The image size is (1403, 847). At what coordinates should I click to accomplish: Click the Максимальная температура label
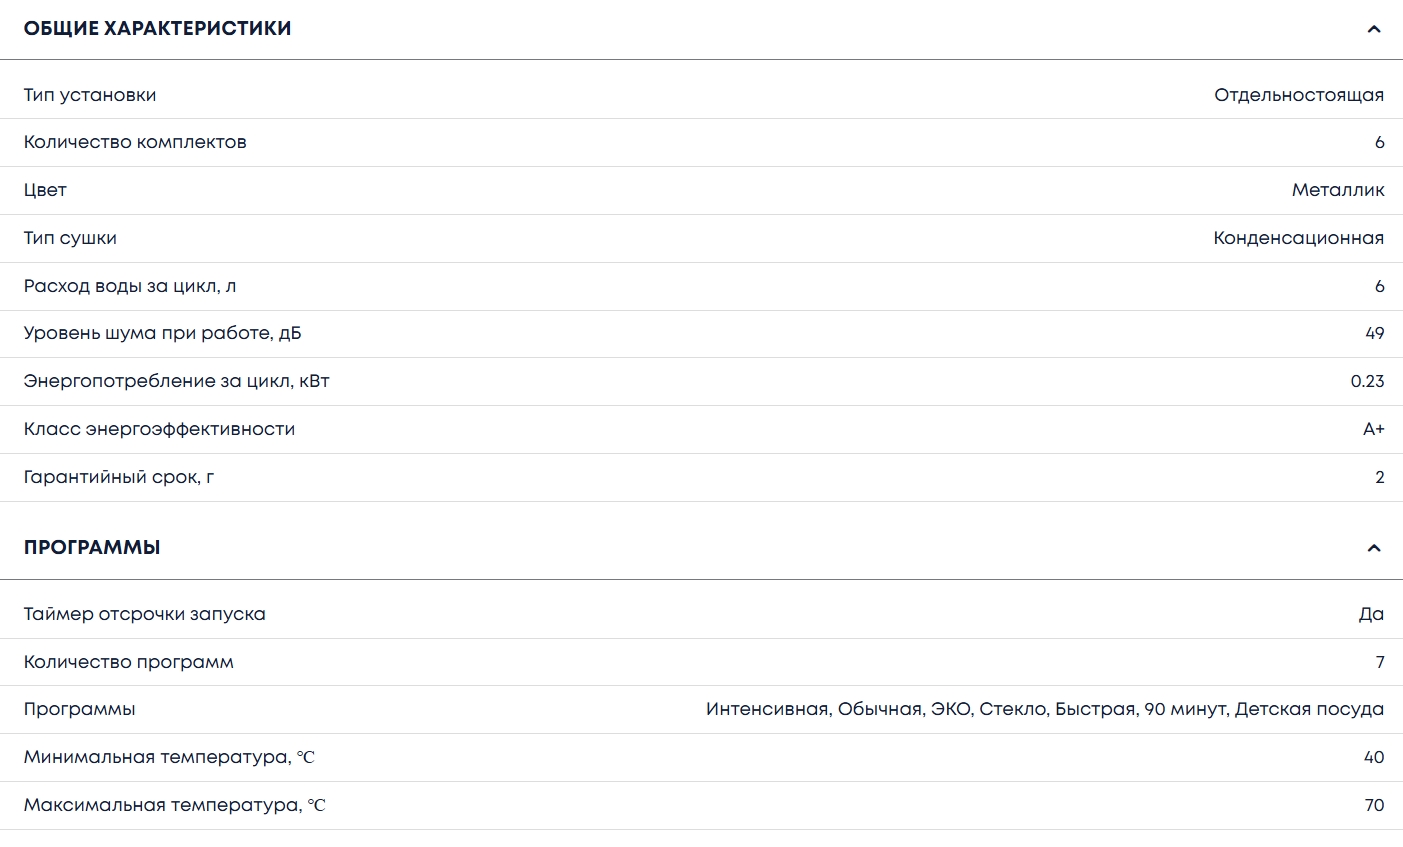coord(174,805)
